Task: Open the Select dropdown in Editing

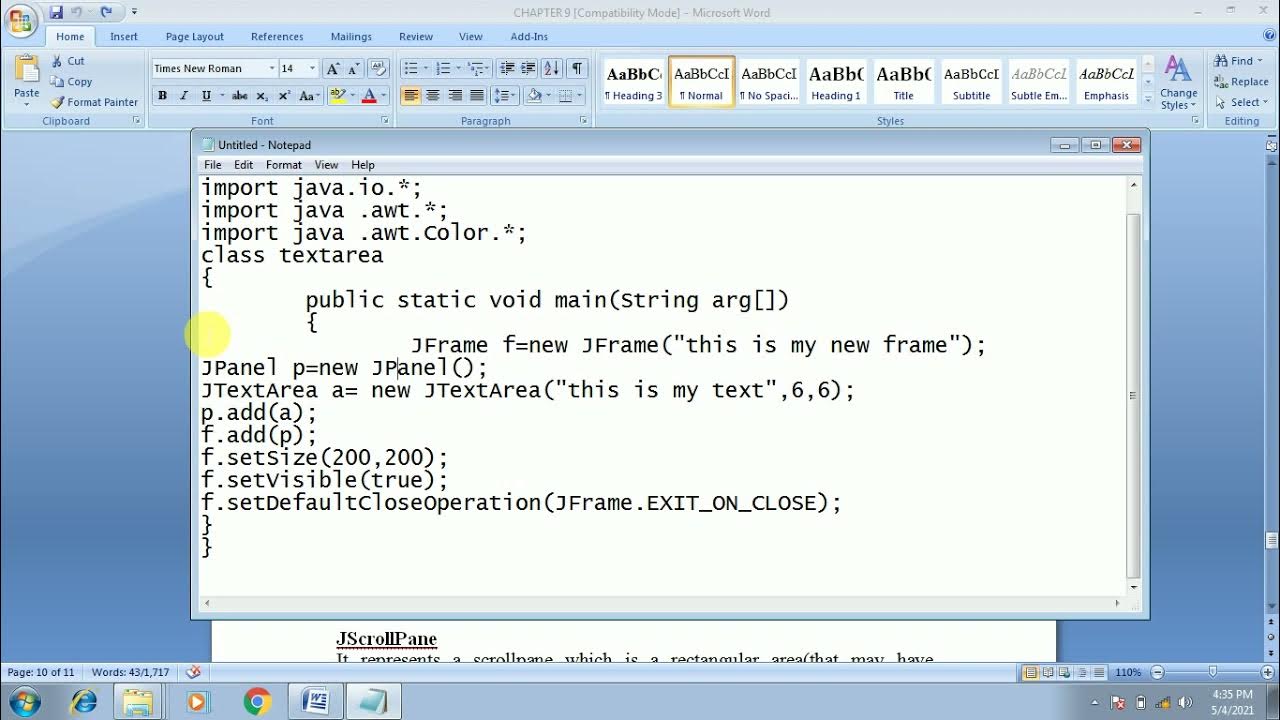Action: (x=1239, y=102)
